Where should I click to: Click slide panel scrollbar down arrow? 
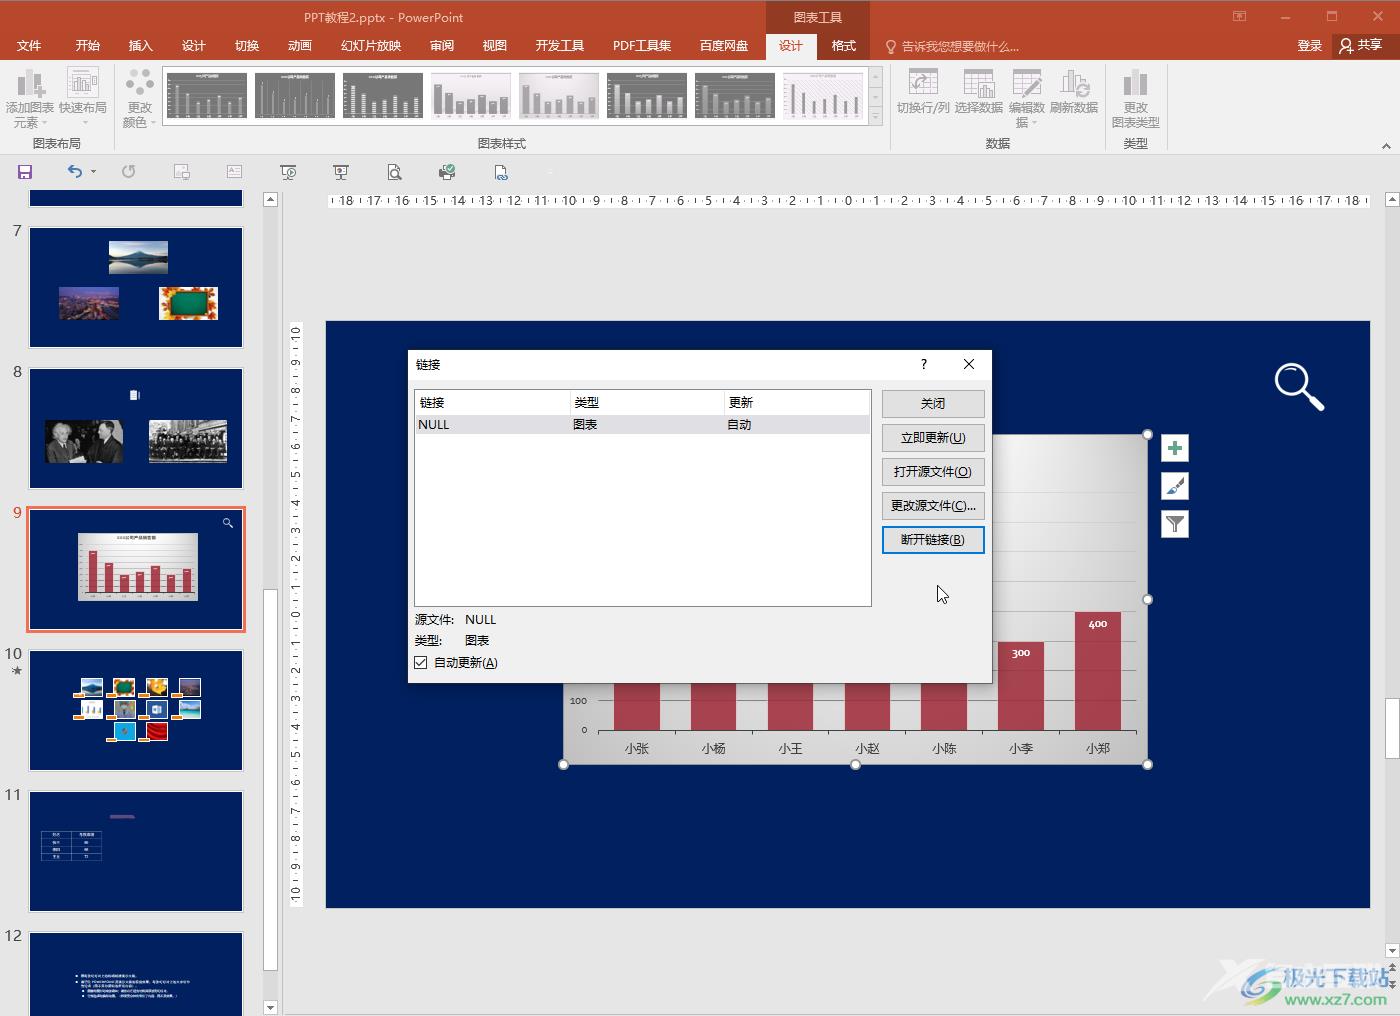pyautogui.click(x=270, y=1007)
